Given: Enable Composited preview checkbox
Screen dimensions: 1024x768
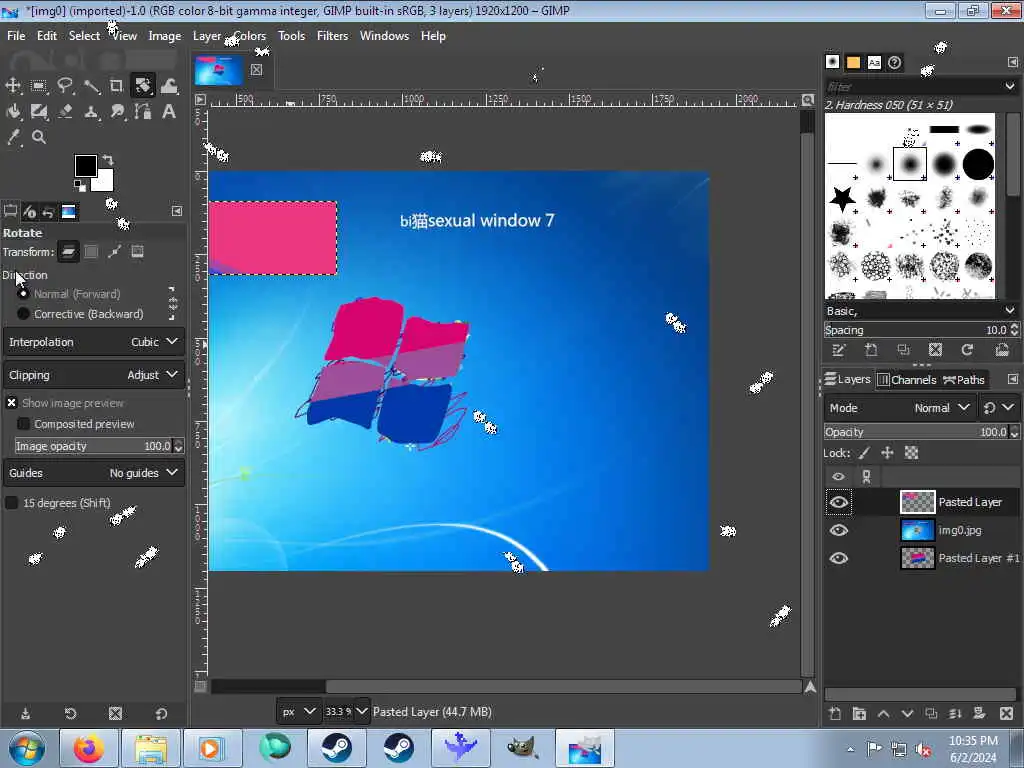Looking at the screenshot, I should 24,424.
